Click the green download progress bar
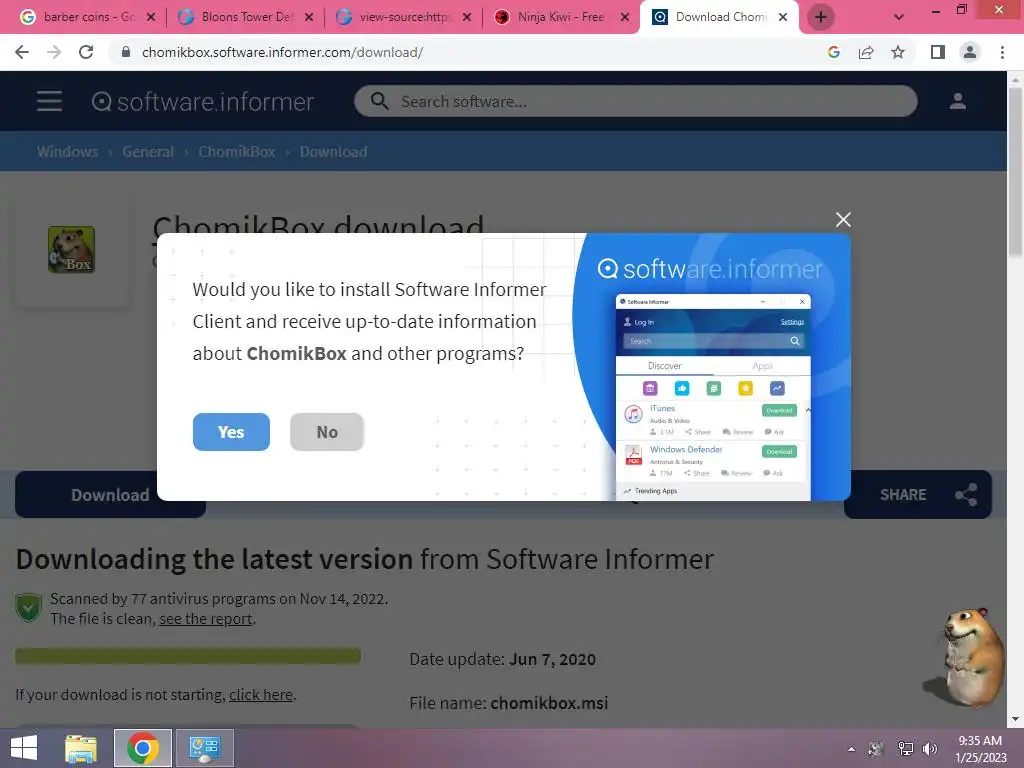 pos(188,656)
